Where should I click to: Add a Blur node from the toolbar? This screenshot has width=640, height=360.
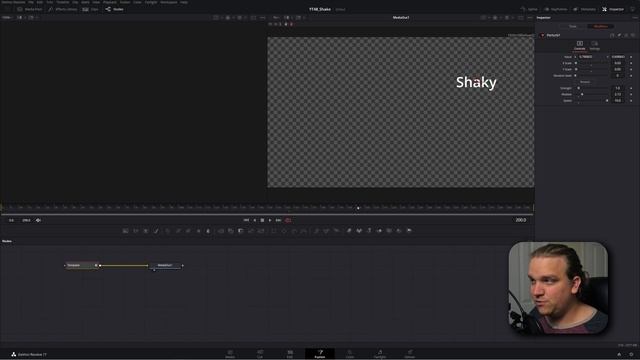coord(208,231)
